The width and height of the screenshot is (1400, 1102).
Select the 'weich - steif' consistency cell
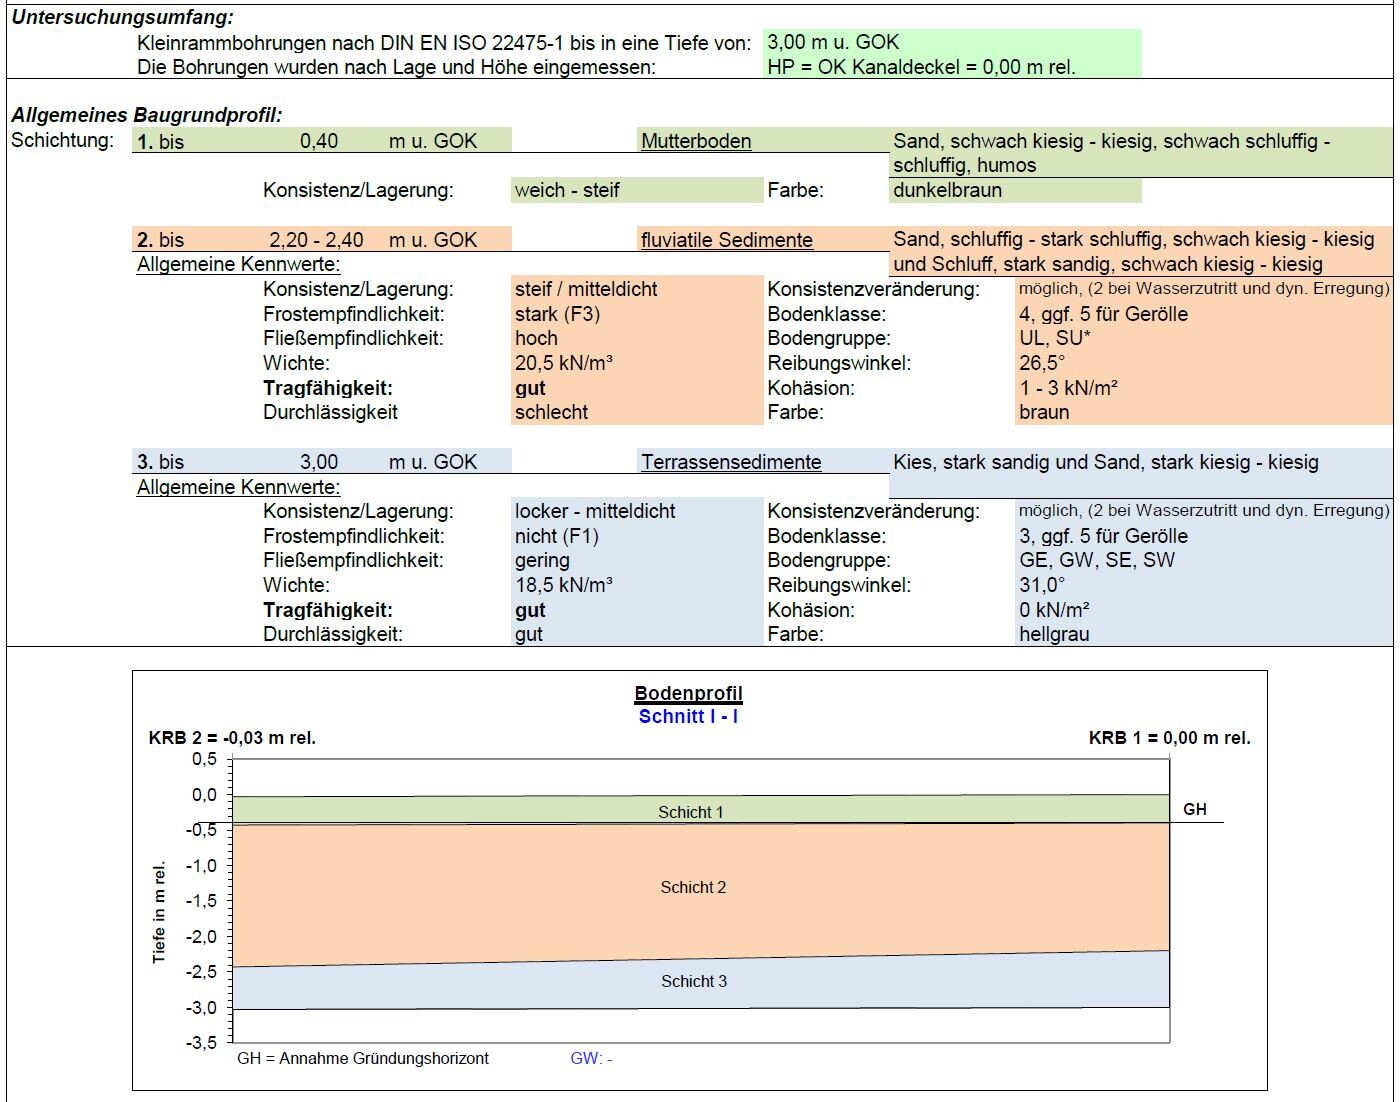[567, 190]
